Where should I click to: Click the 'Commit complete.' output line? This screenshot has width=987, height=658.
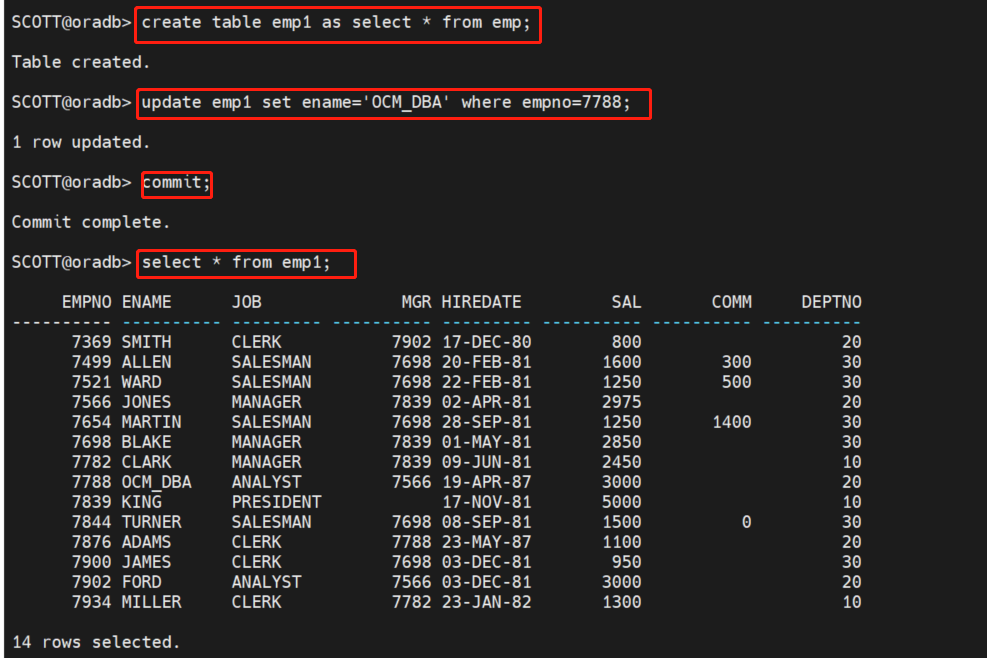[x=91, y=222]
